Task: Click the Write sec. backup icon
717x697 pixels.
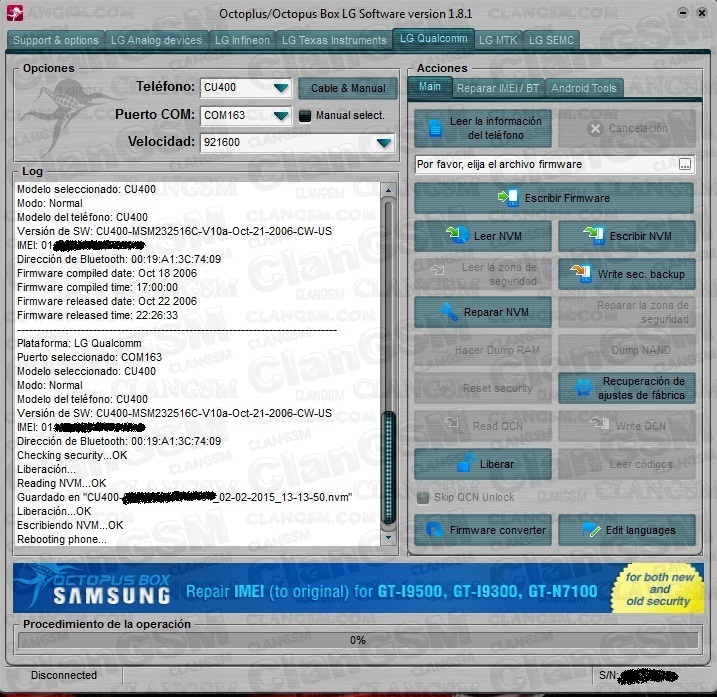Action: tap(580, 273)
